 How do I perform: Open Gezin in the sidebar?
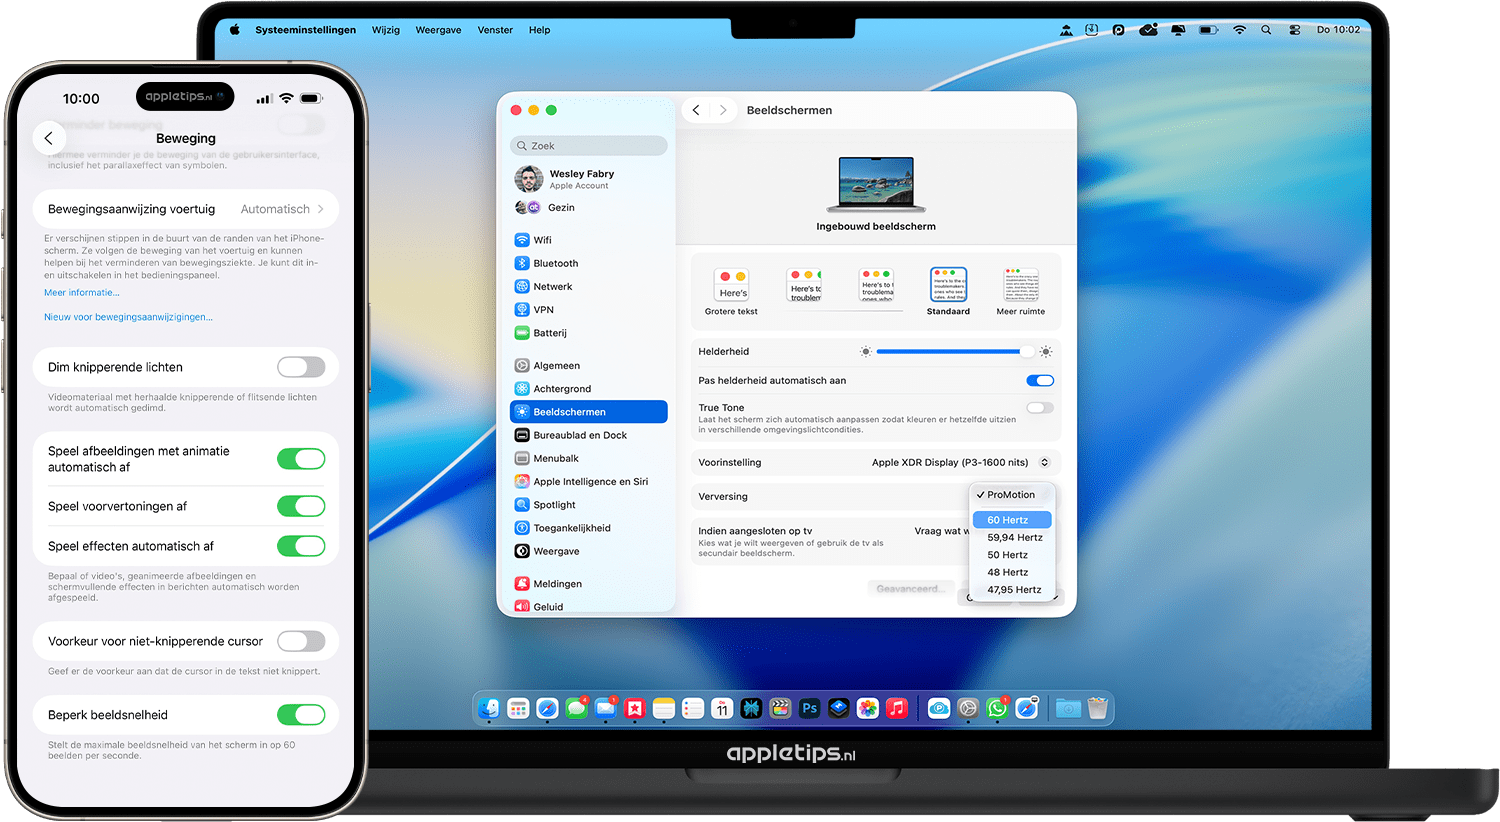pos(588,207)
